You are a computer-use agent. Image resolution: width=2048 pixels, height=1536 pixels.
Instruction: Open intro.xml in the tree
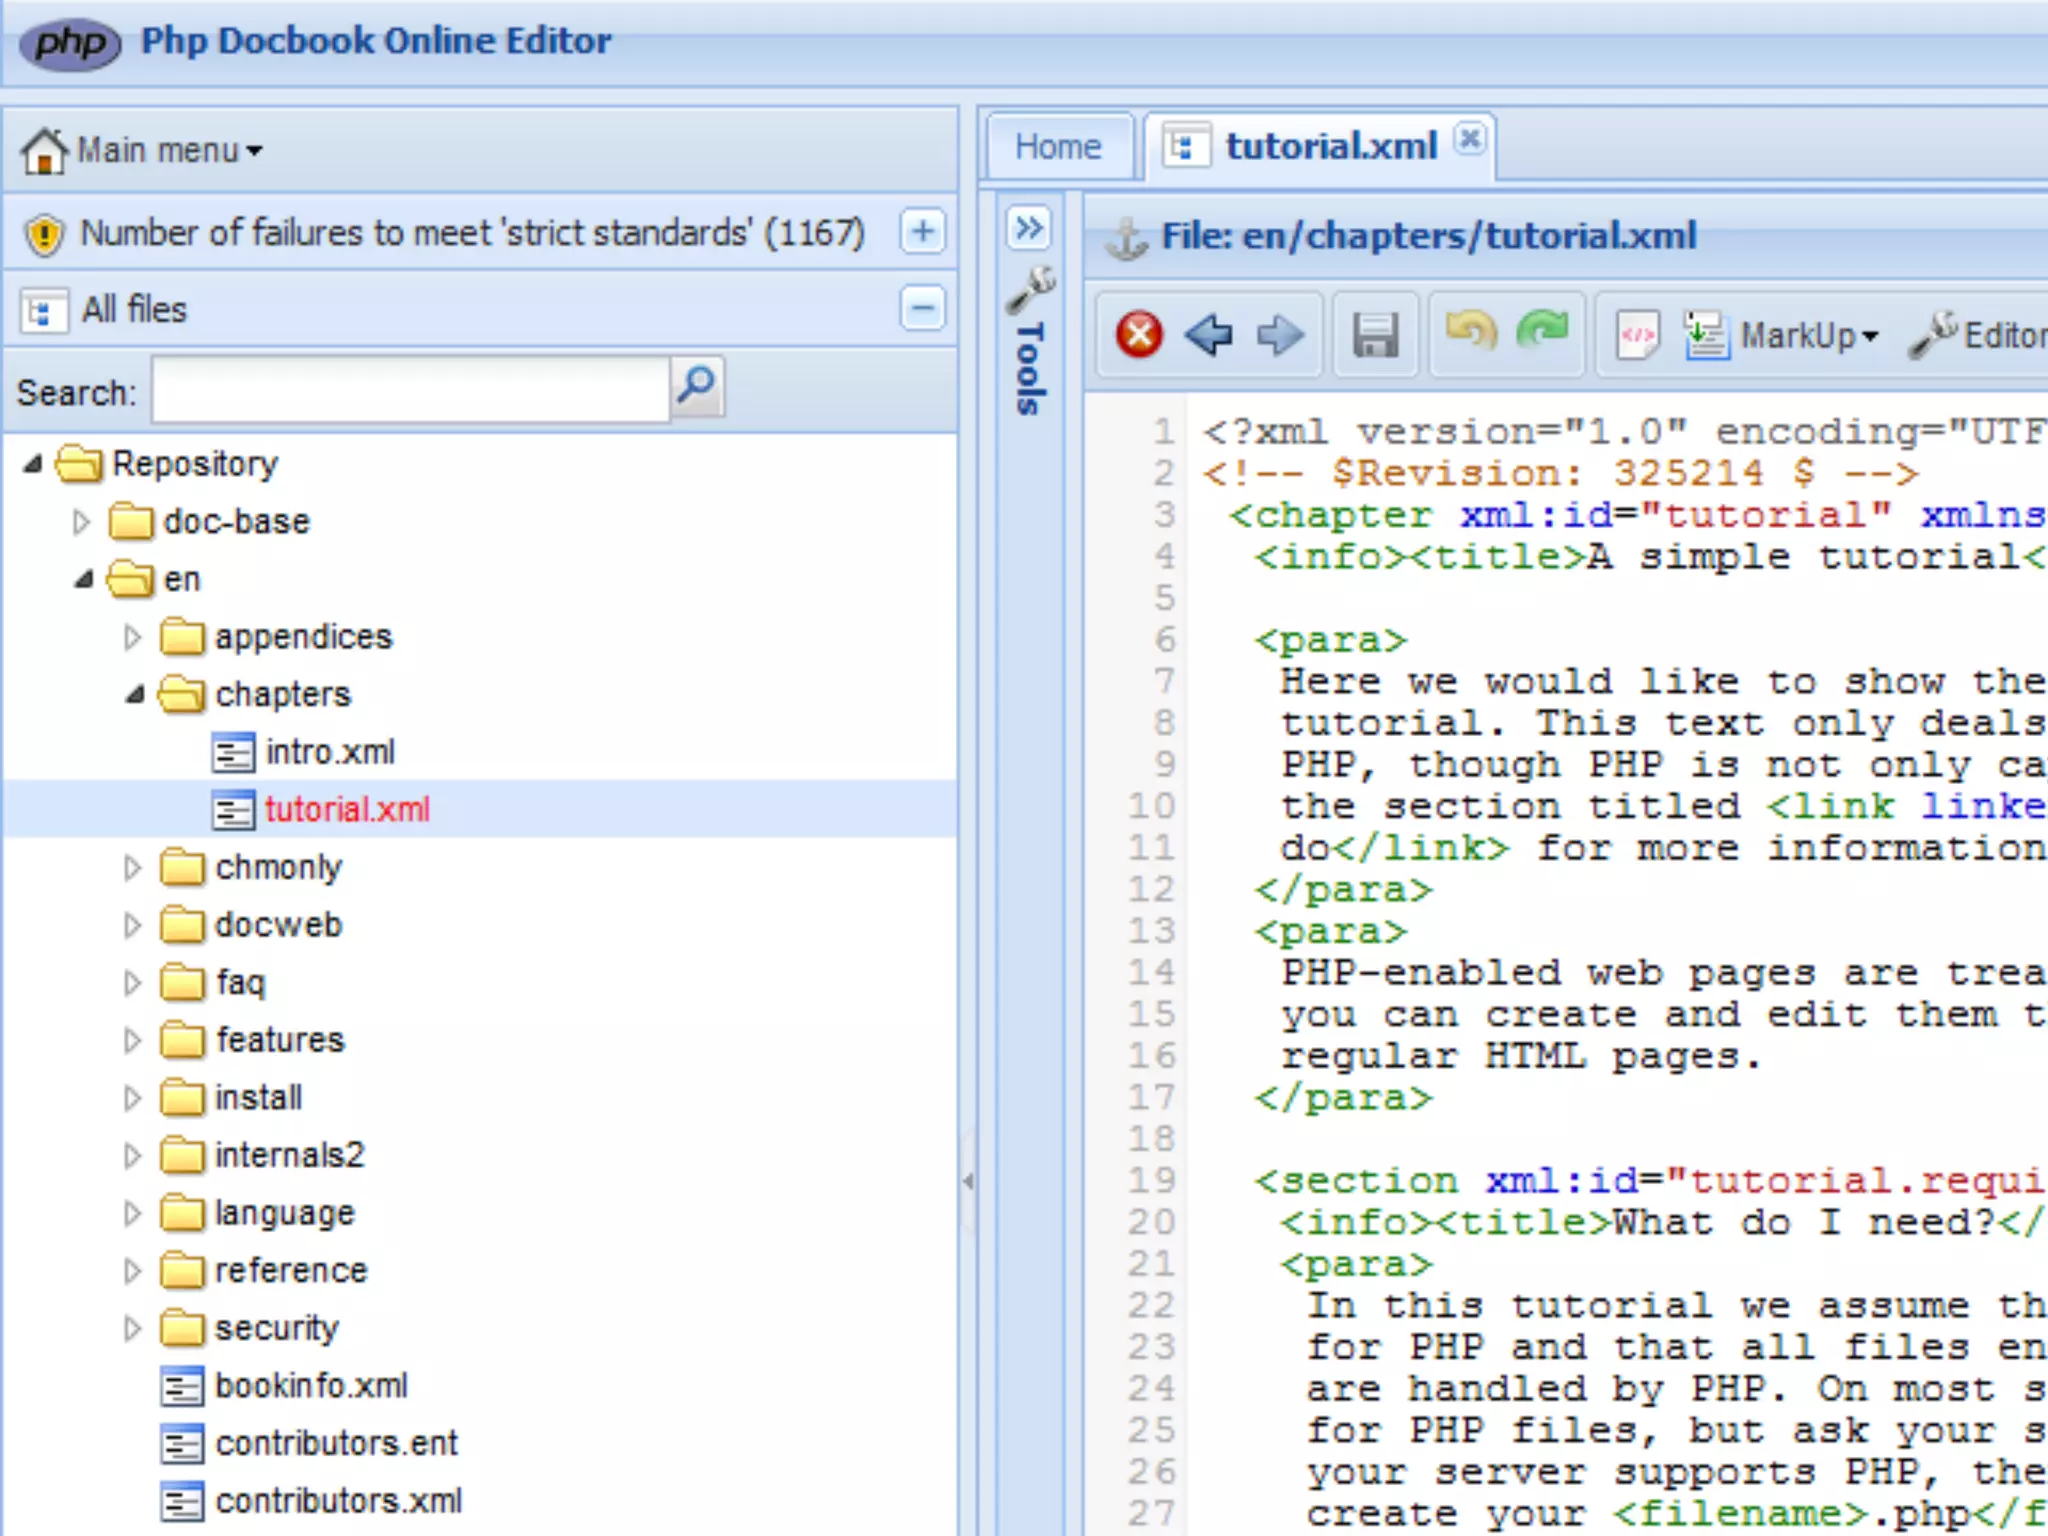[329, 752]
